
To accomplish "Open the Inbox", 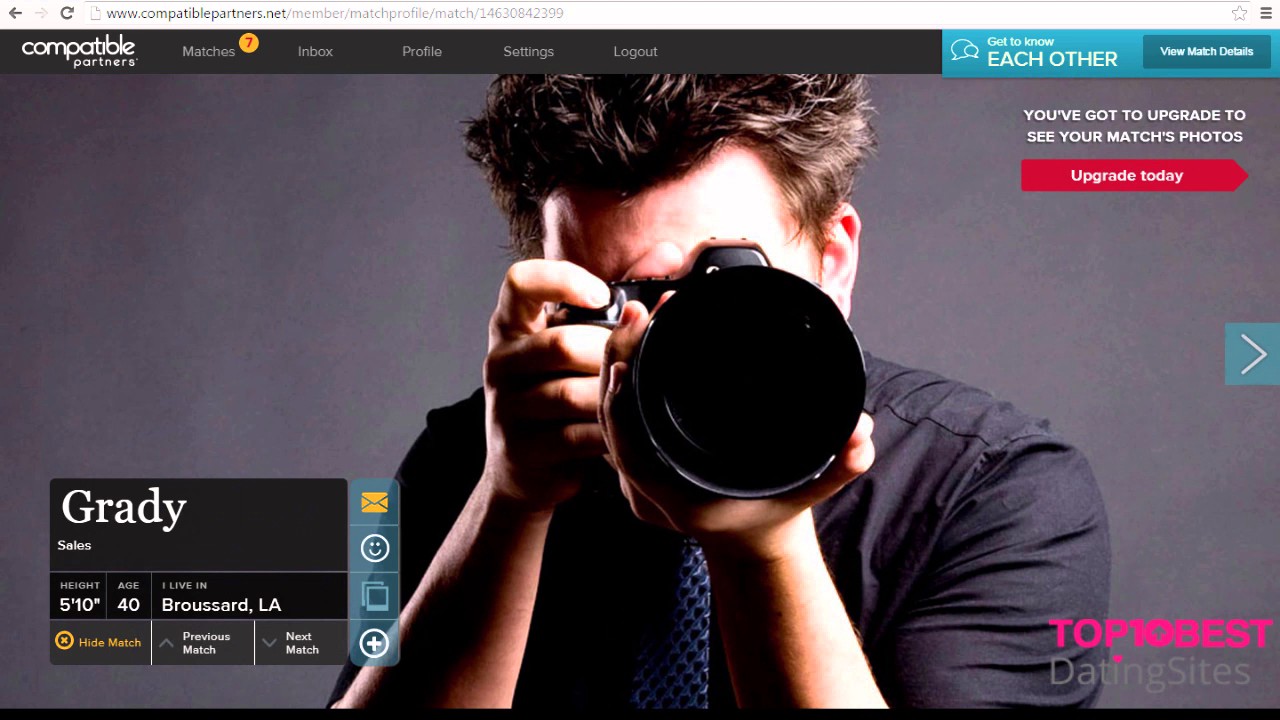I will [x=315, y=52].
